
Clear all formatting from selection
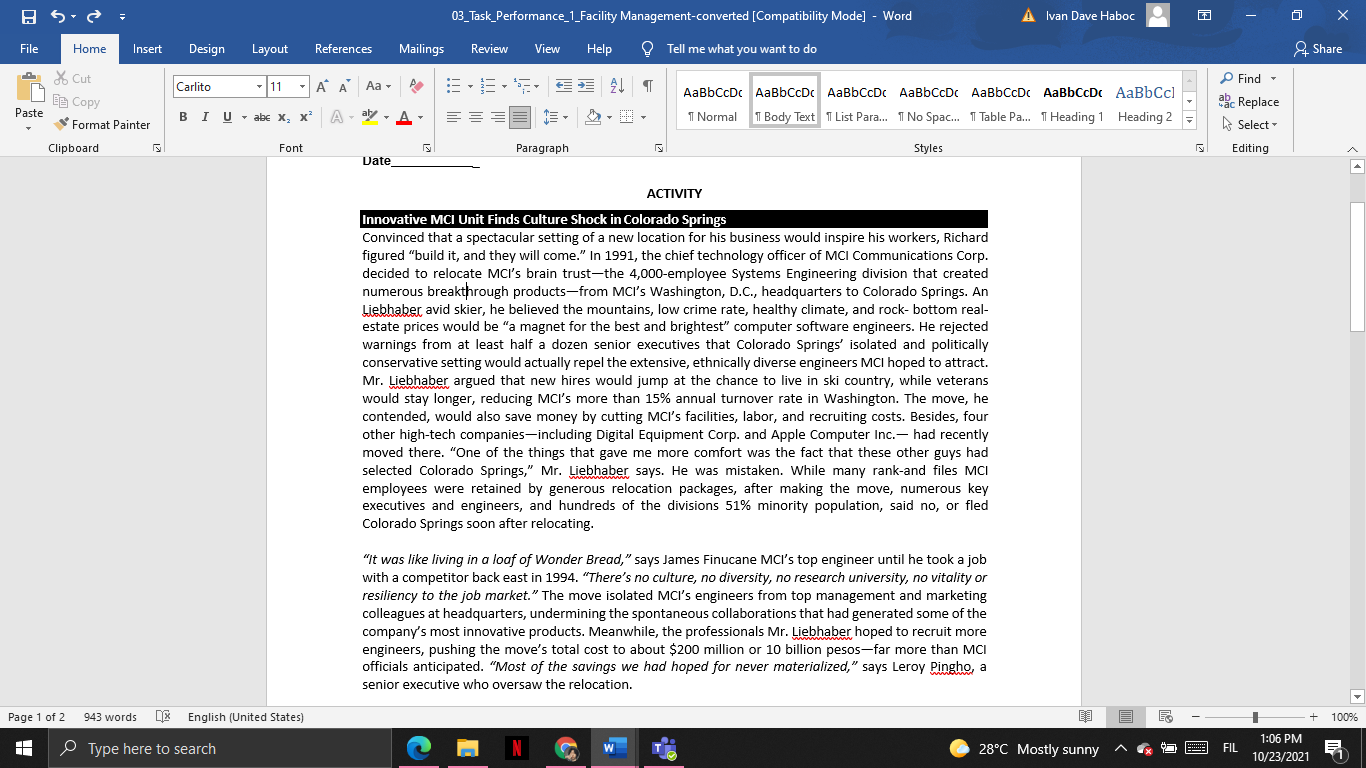click(417, 87)
